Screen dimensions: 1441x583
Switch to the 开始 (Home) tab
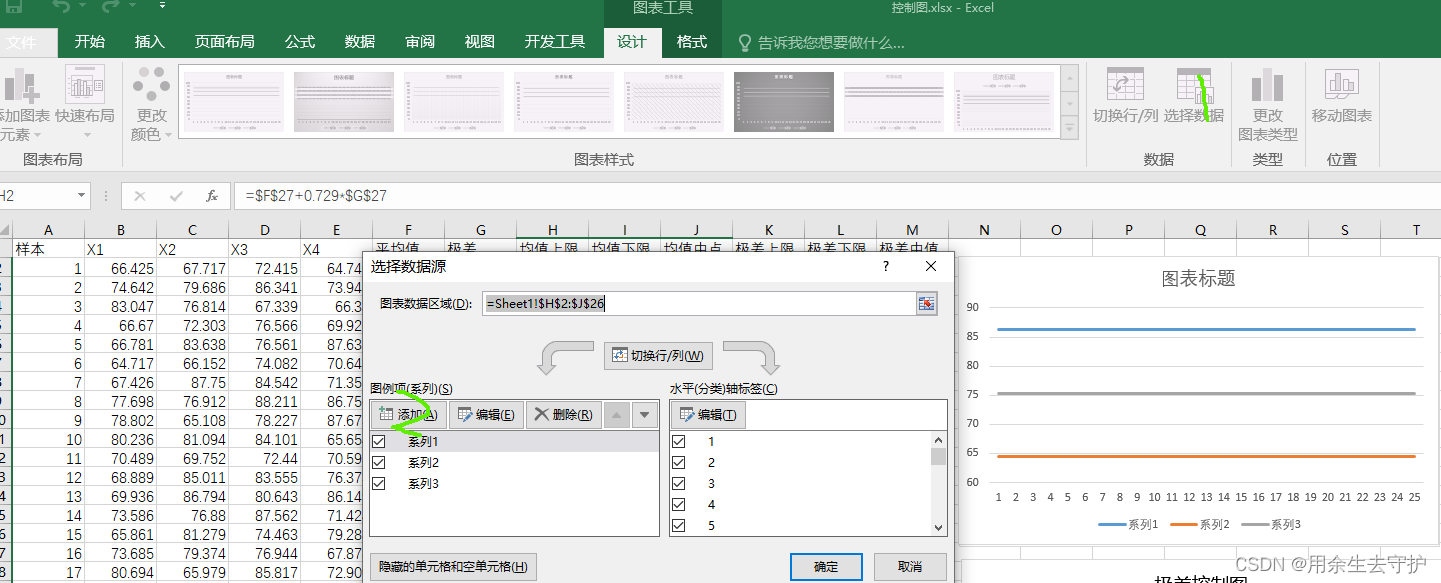90,42
